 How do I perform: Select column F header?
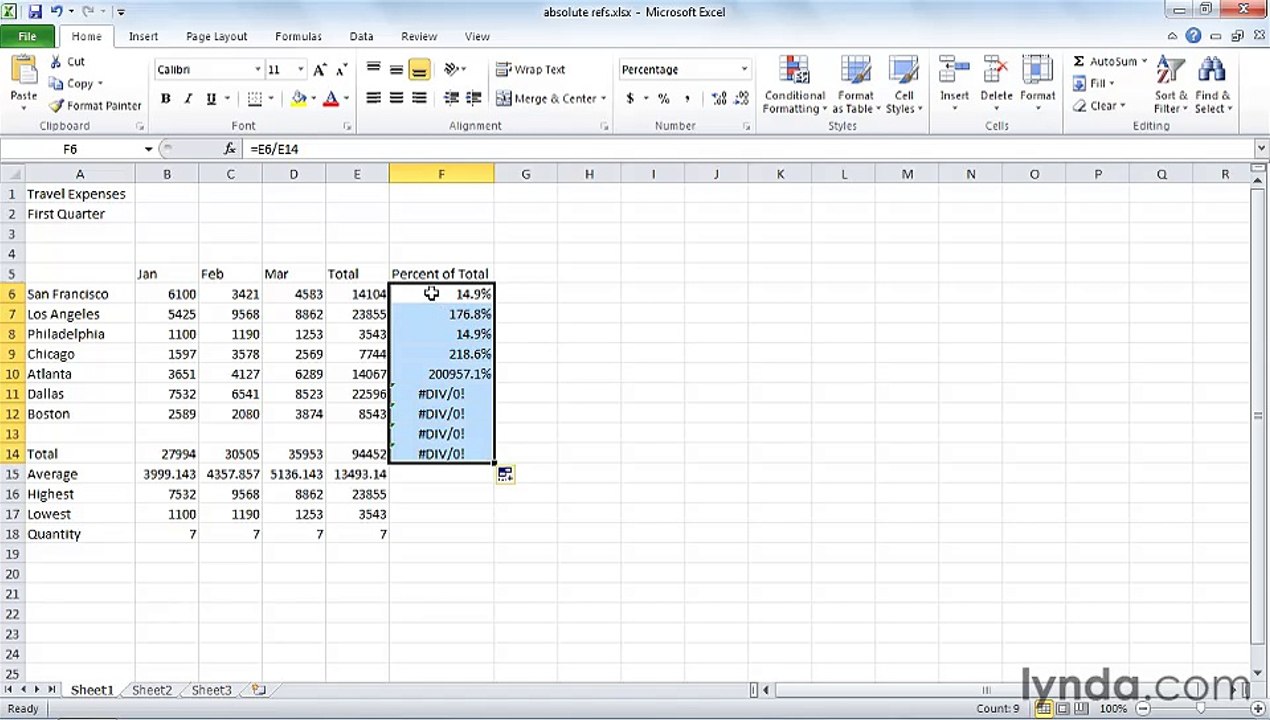point(441,174)
